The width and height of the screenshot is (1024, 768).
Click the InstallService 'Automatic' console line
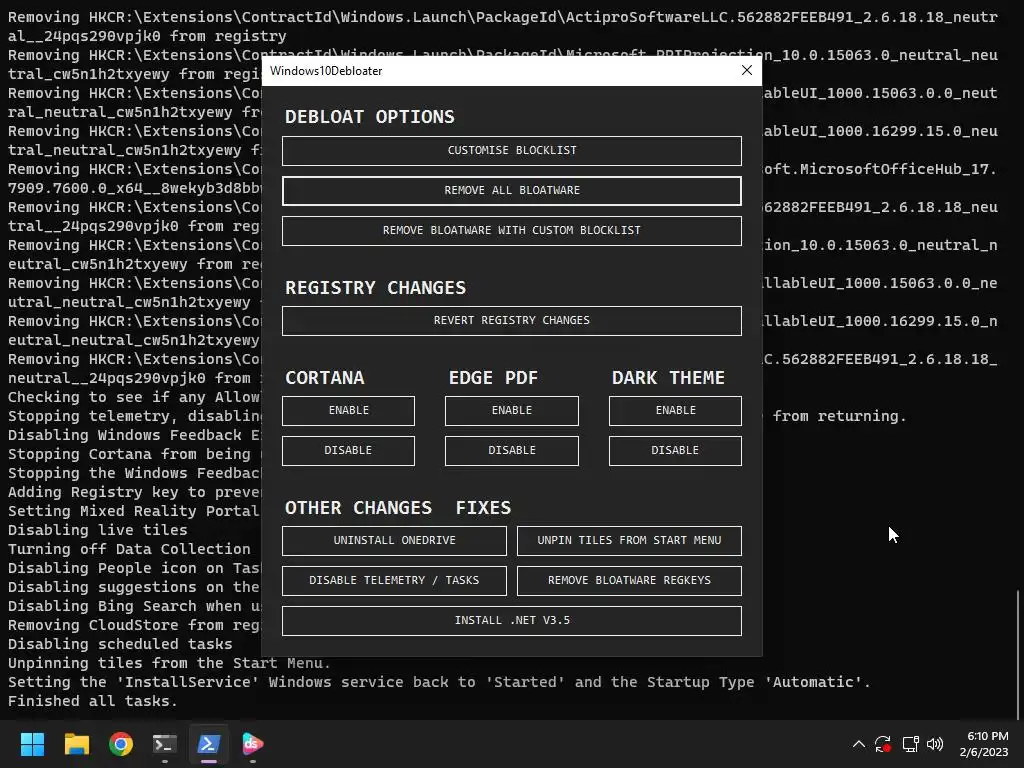[x=439, y=682]
